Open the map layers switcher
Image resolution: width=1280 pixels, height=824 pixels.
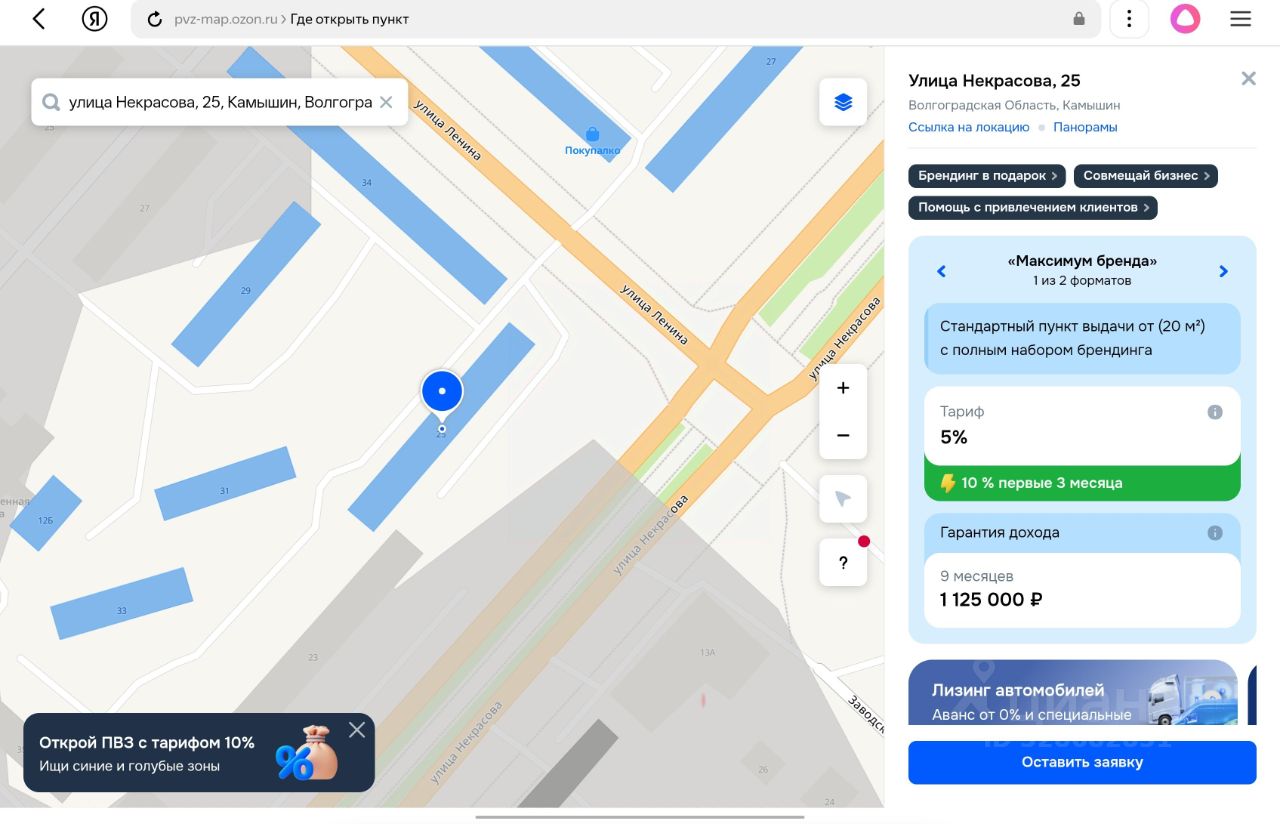(x=843, y=102)
